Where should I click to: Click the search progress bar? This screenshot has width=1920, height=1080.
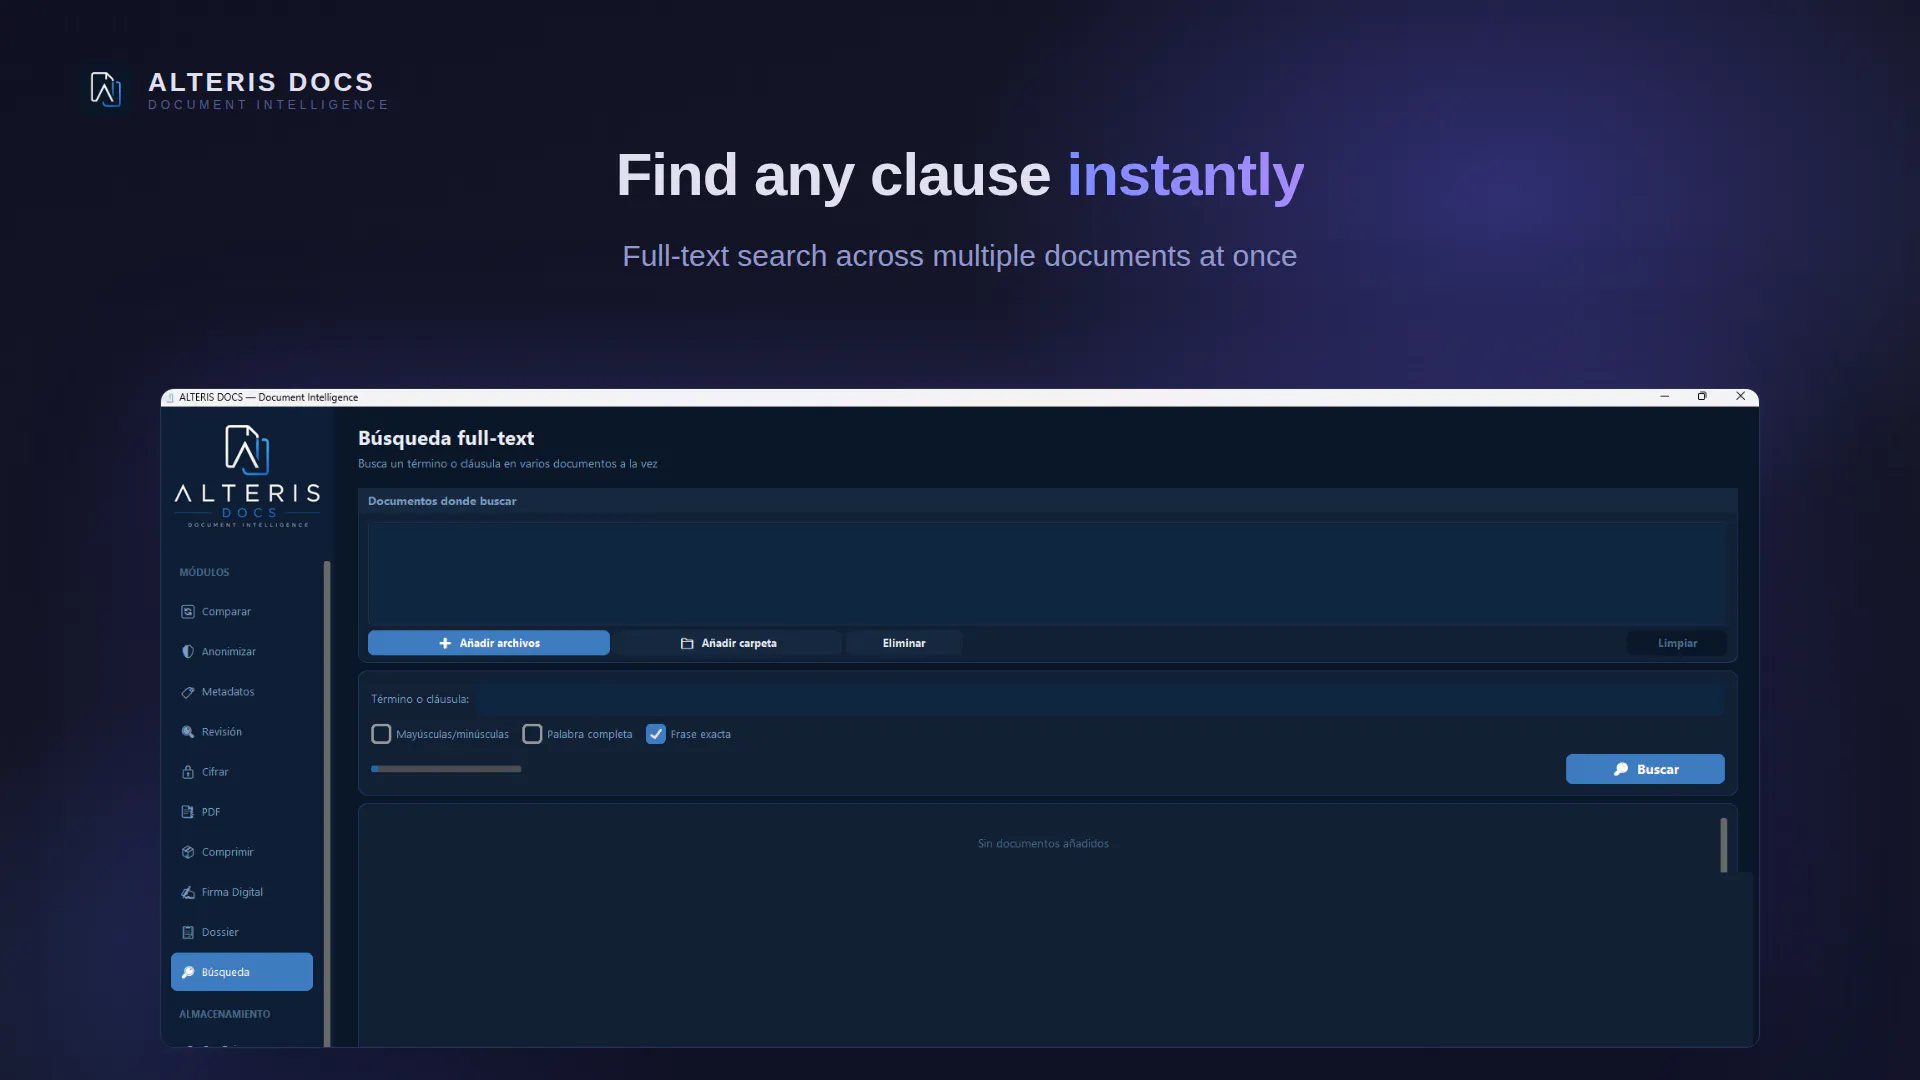[446, 769]
